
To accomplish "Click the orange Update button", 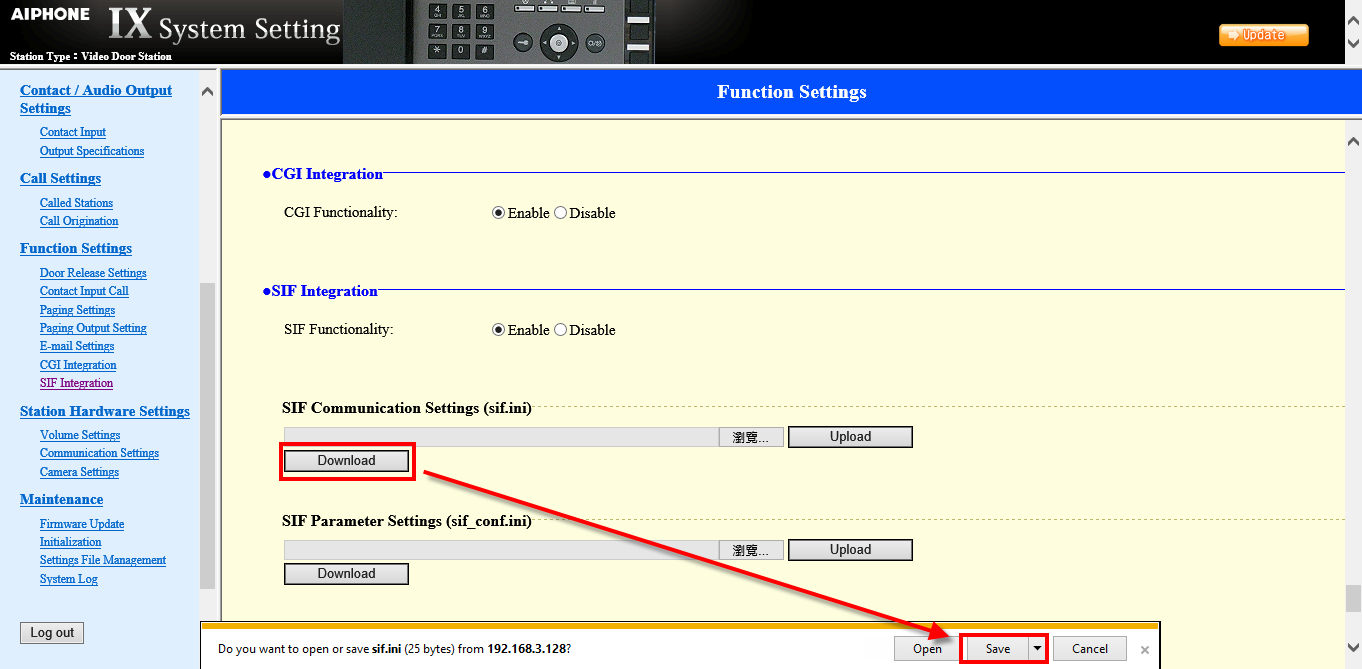I will click(x=1263, y=35).
